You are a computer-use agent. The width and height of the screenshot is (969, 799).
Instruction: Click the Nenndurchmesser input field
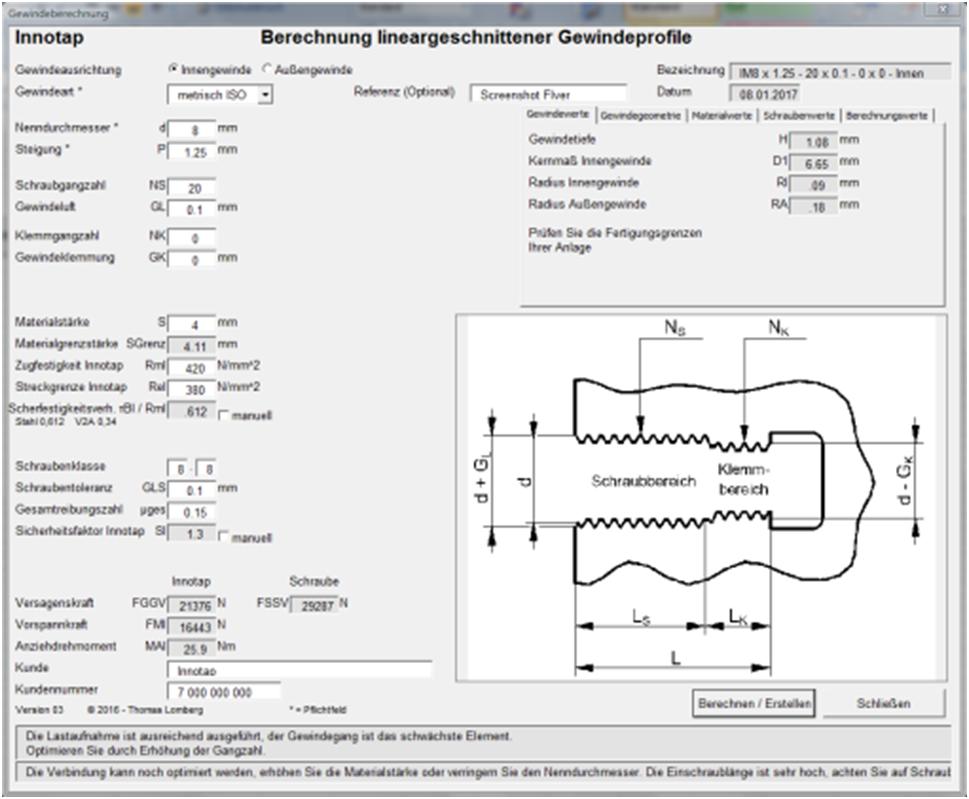click(x=191, y=129)
